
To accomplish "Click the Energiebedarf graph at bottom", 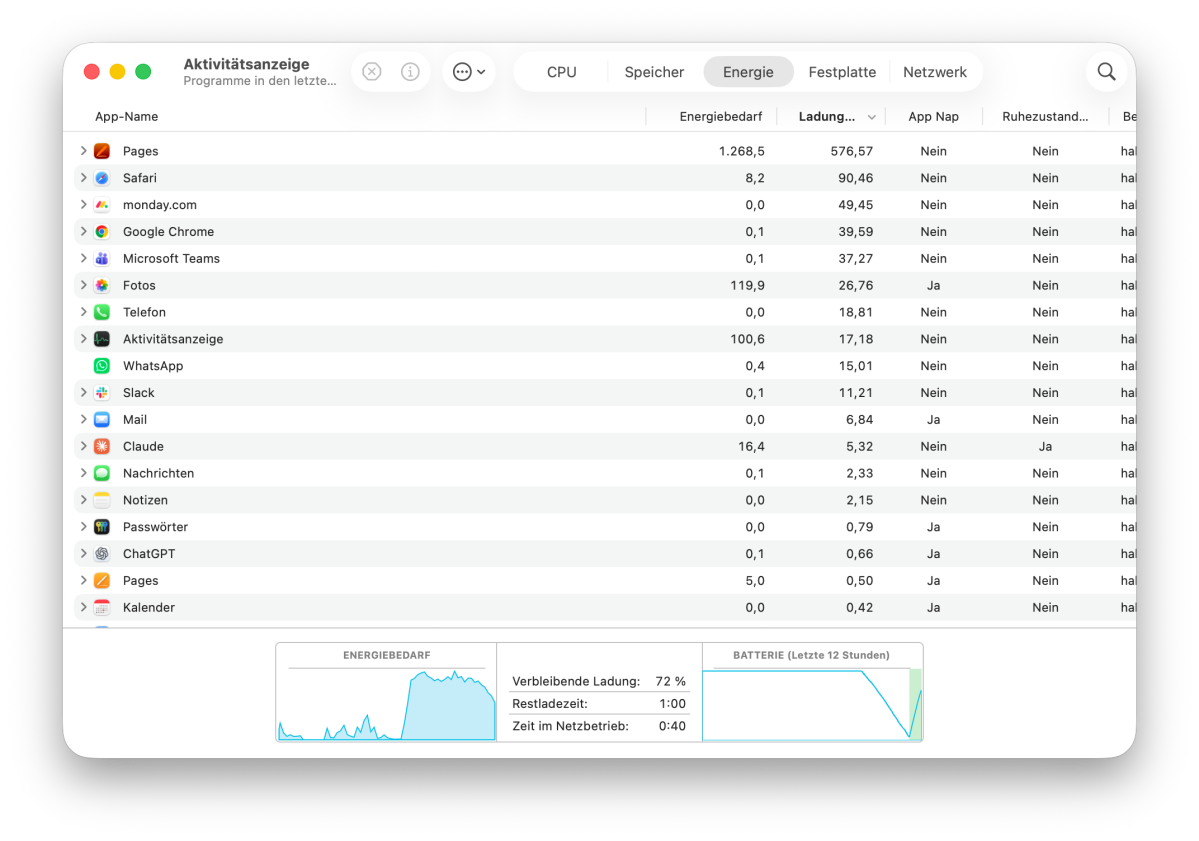I will [387, 703].
